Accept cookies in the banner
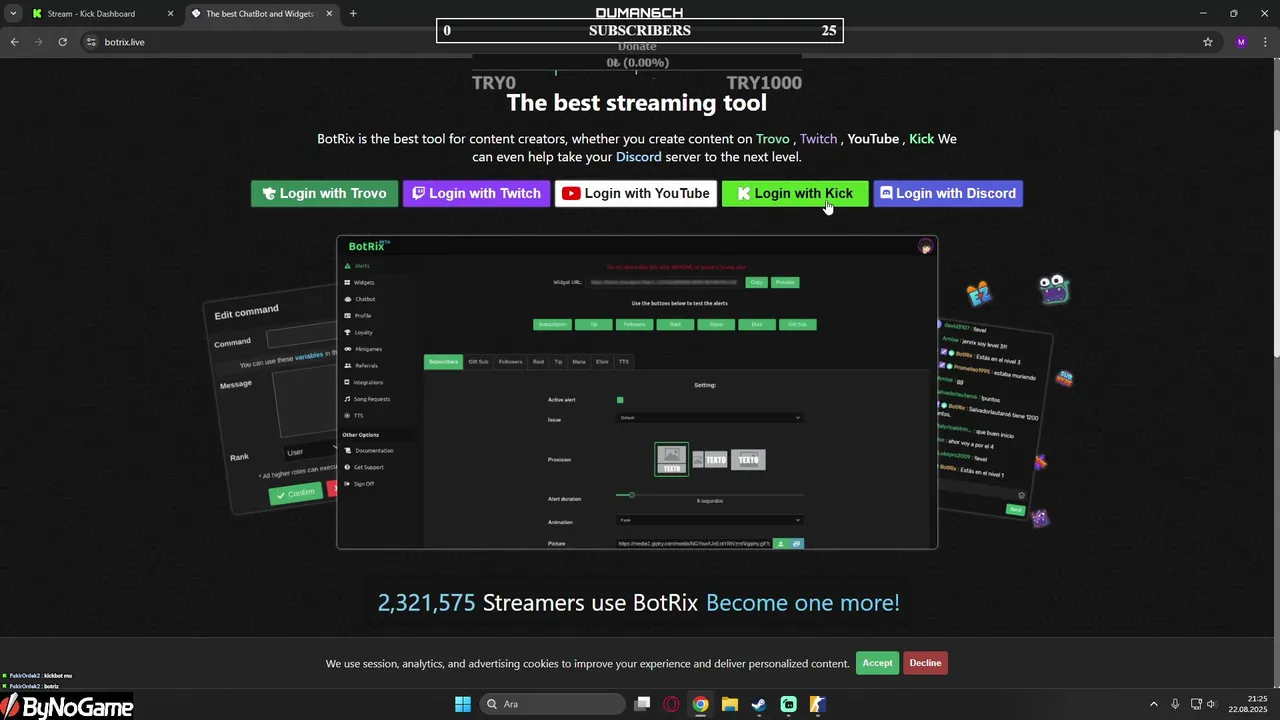Screen dimensions: 1280x720 pos(877,663)
